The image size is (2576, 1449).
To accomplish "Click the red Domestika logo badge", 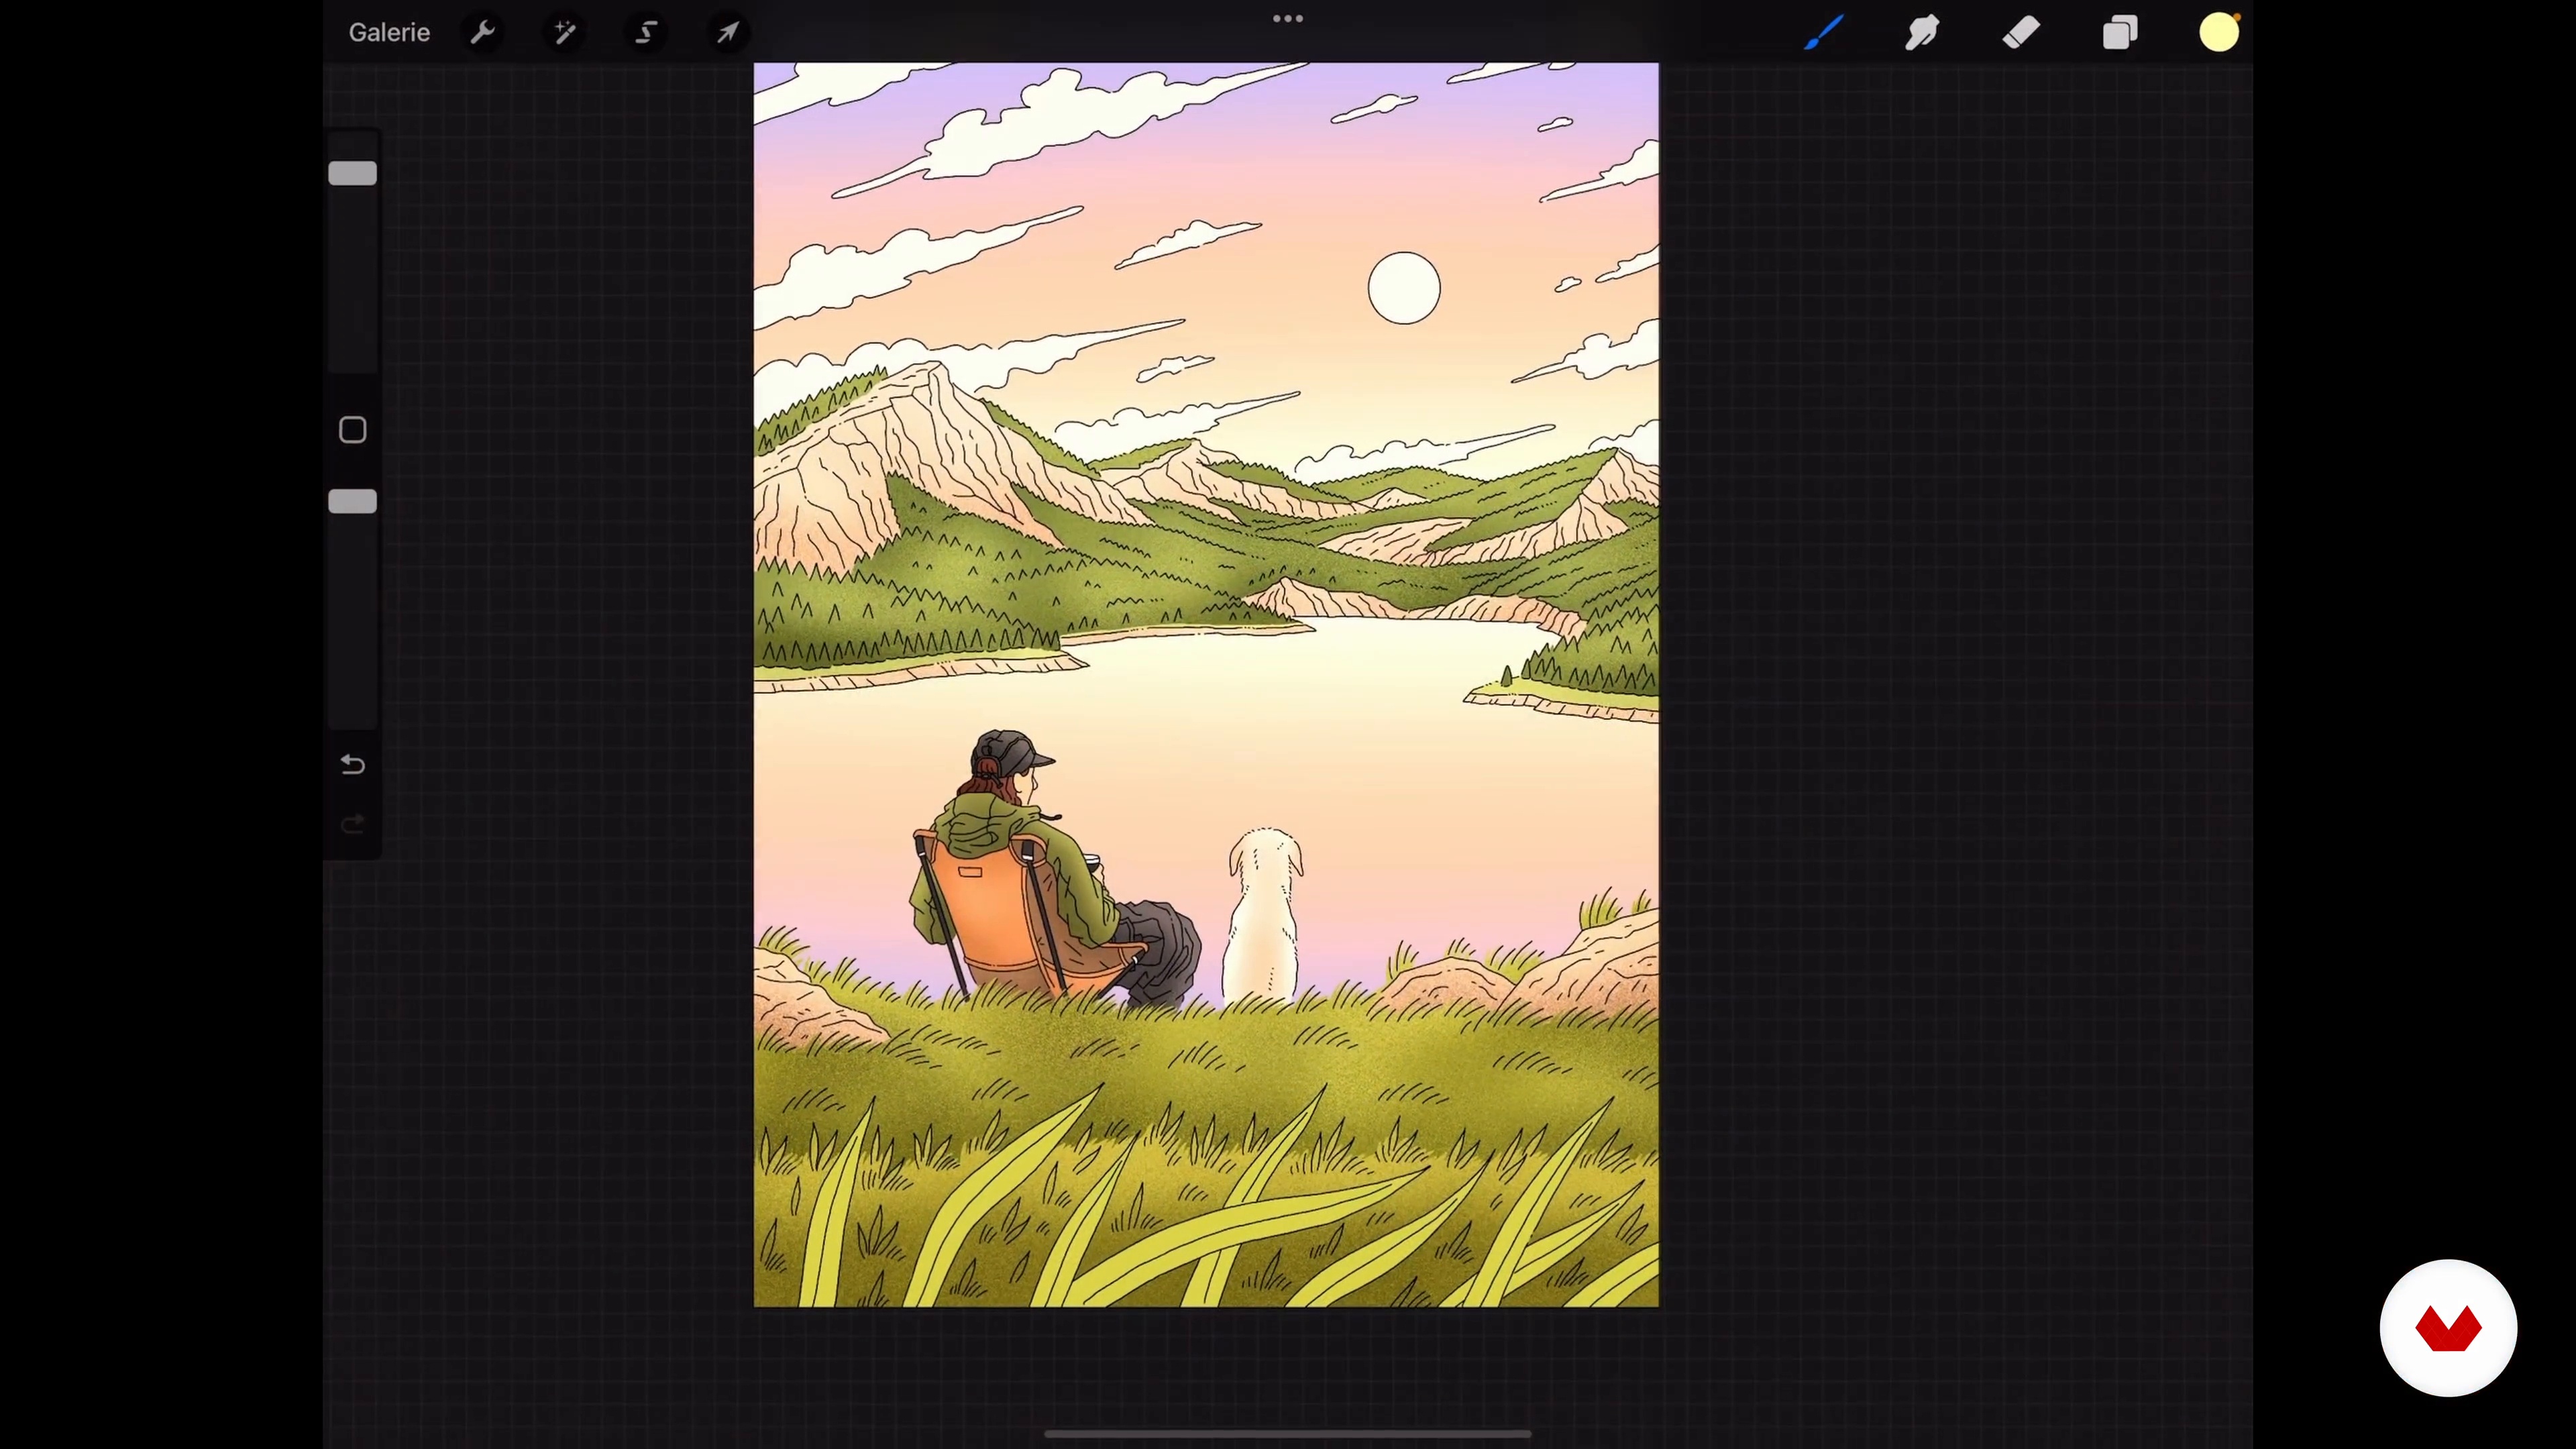I will point(2448,1328).
